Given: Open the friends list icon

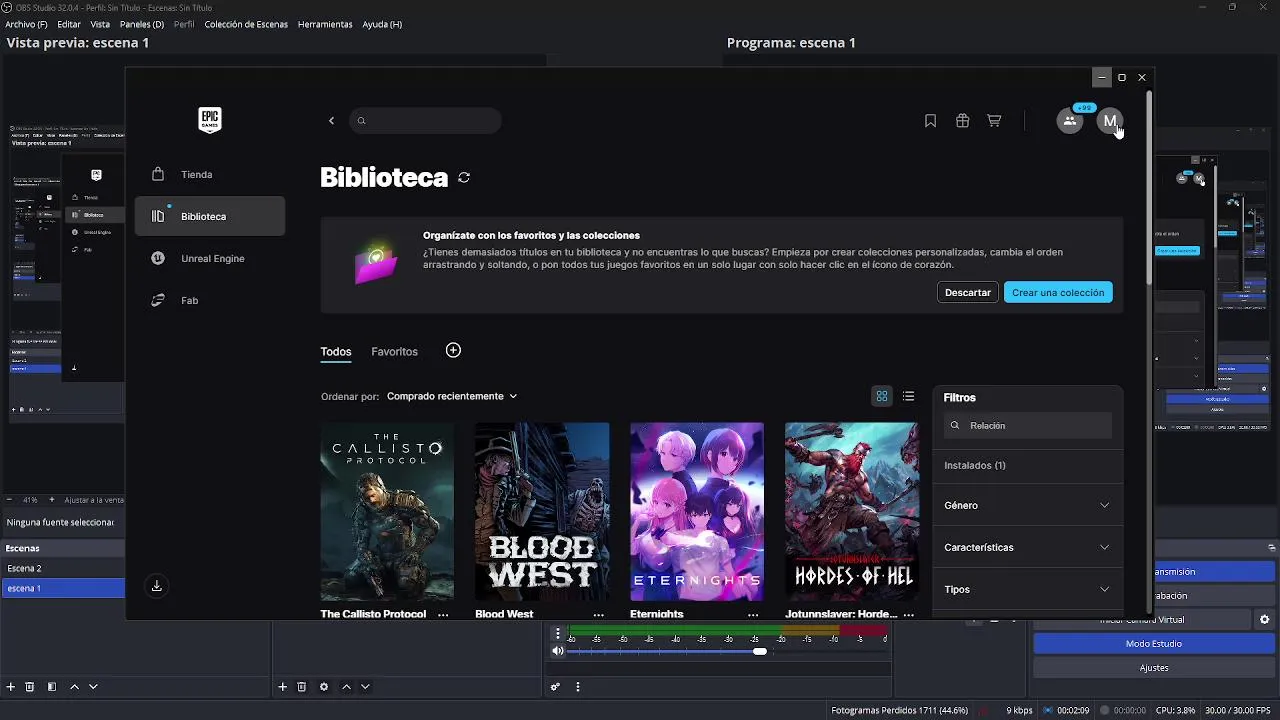Looking at the screenshot, I should pos(1070,121).
